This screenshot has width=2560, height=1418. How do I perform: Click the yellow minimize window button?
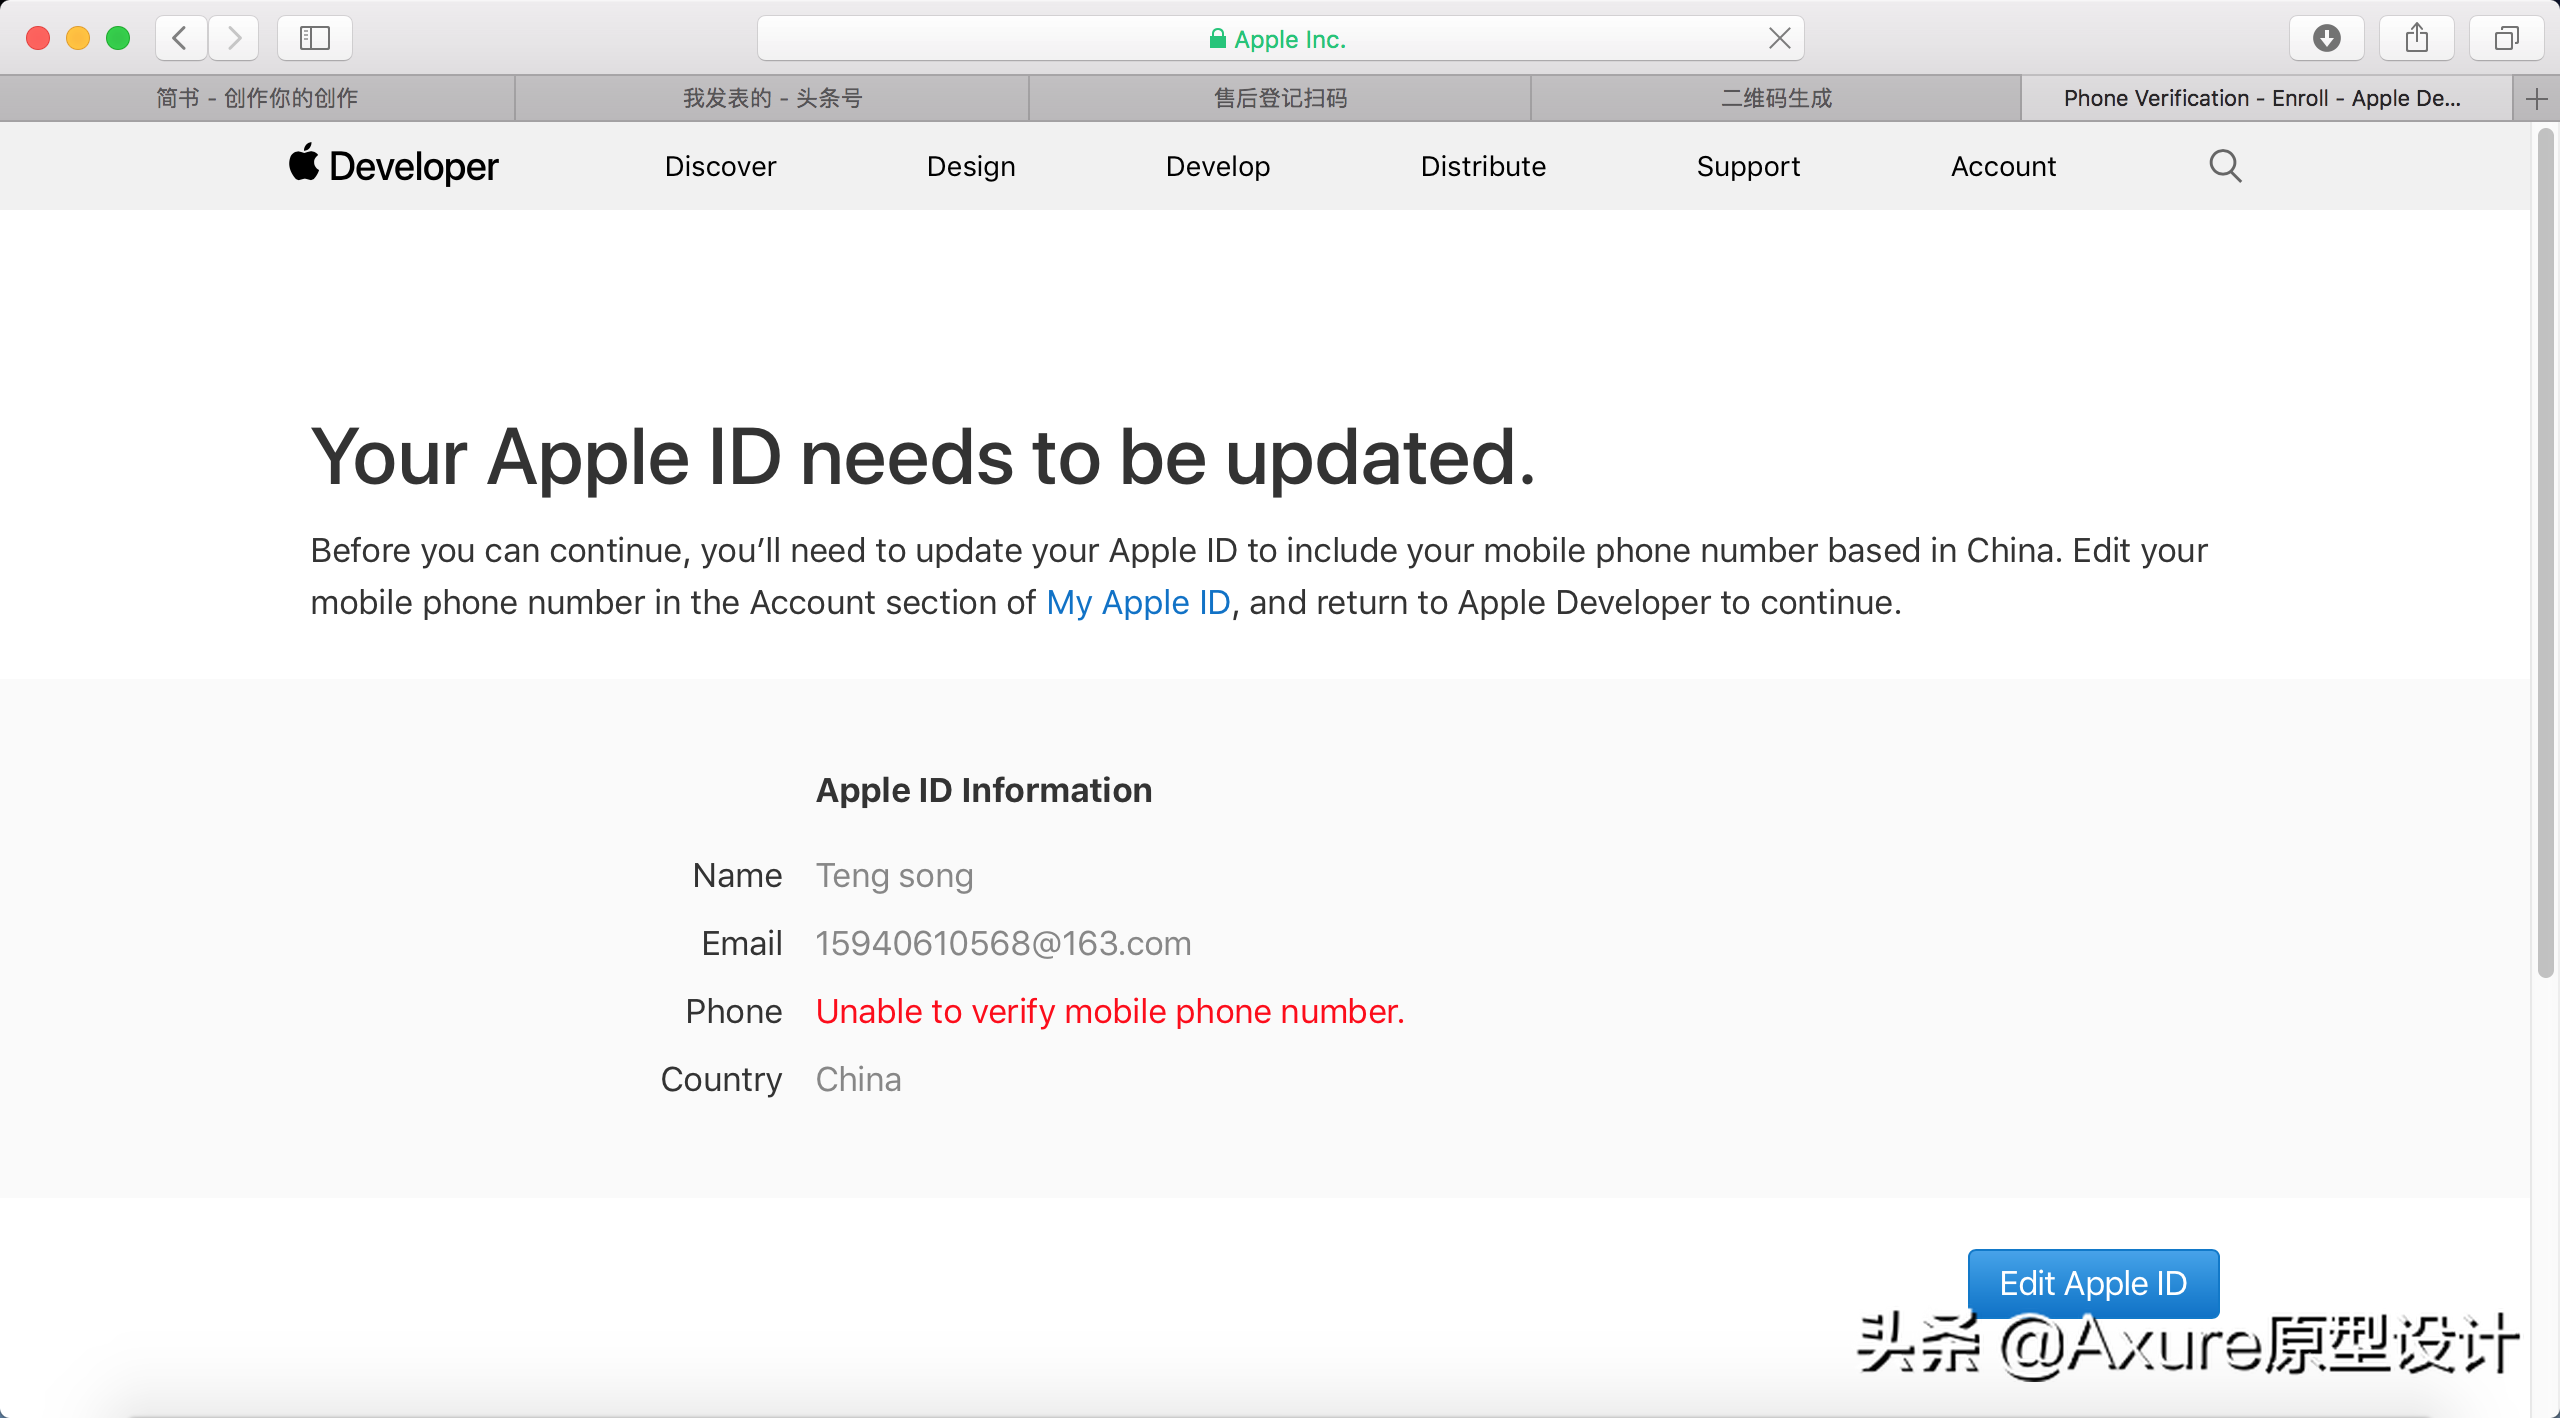pos(78,38)
